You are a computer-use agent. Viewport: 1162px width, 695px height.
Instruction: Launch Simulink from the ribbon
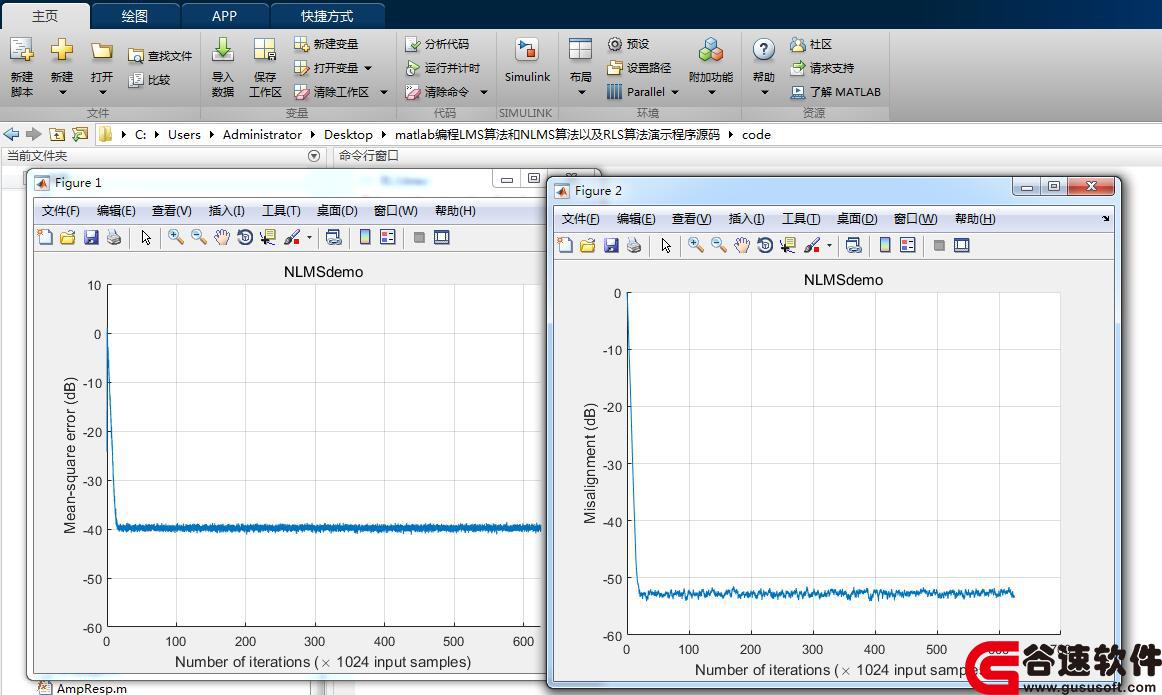pos(527,59)
